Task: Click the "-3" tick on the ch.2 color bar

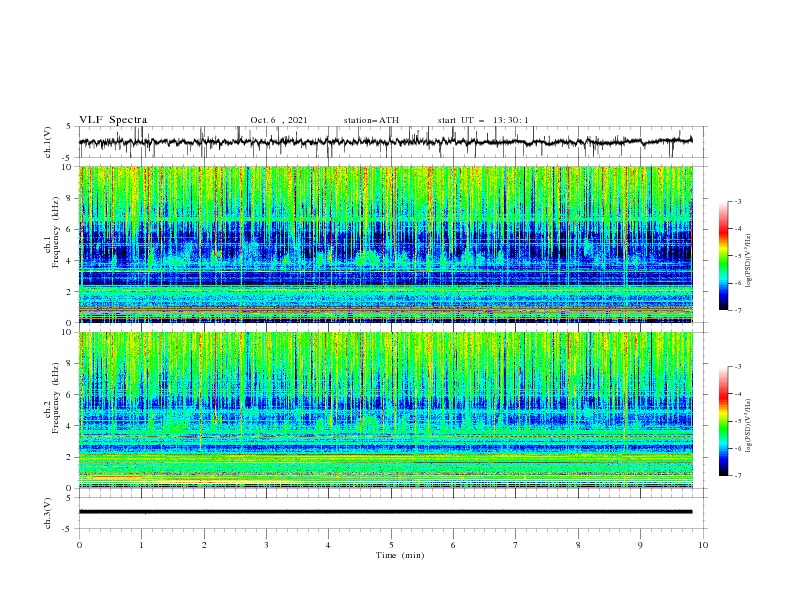Action: tap(737, 367)
